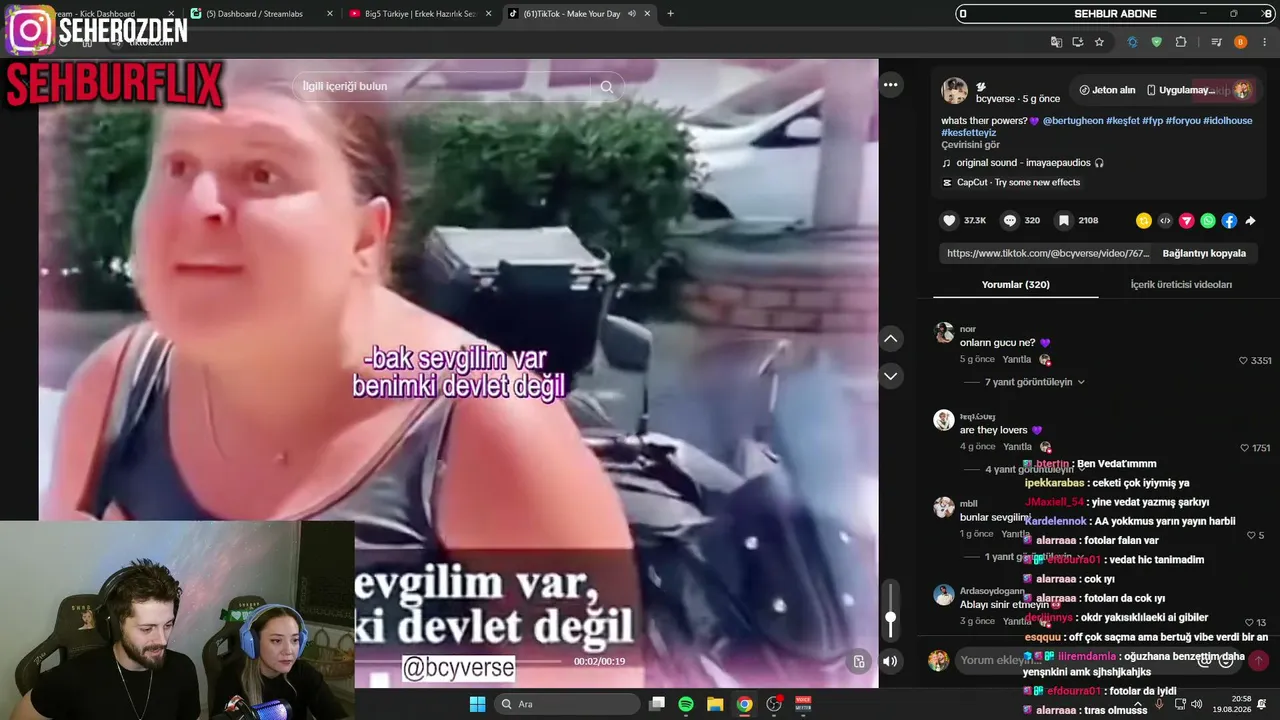
Task: Click the 'Uygulamay...' get app button
Action: (x=1182, y=90)
